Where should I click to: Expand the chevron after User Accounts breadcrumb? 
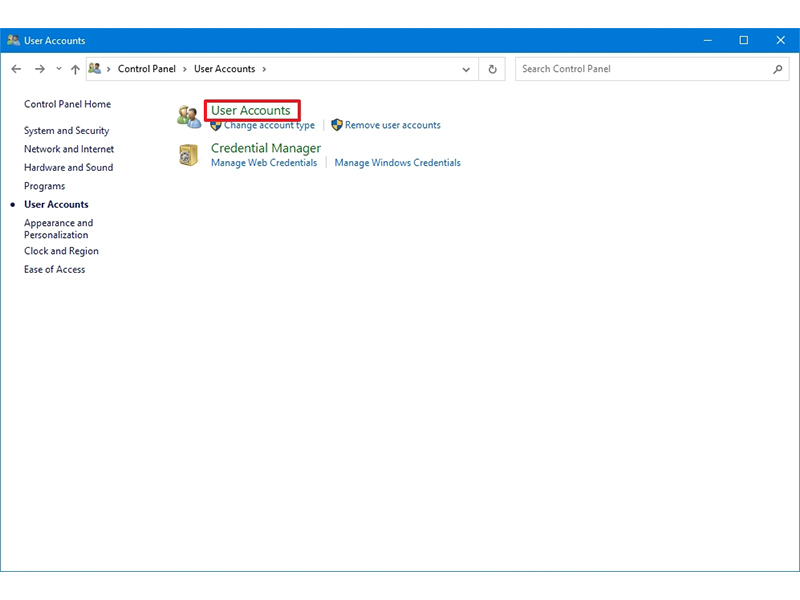coord(264,69)
